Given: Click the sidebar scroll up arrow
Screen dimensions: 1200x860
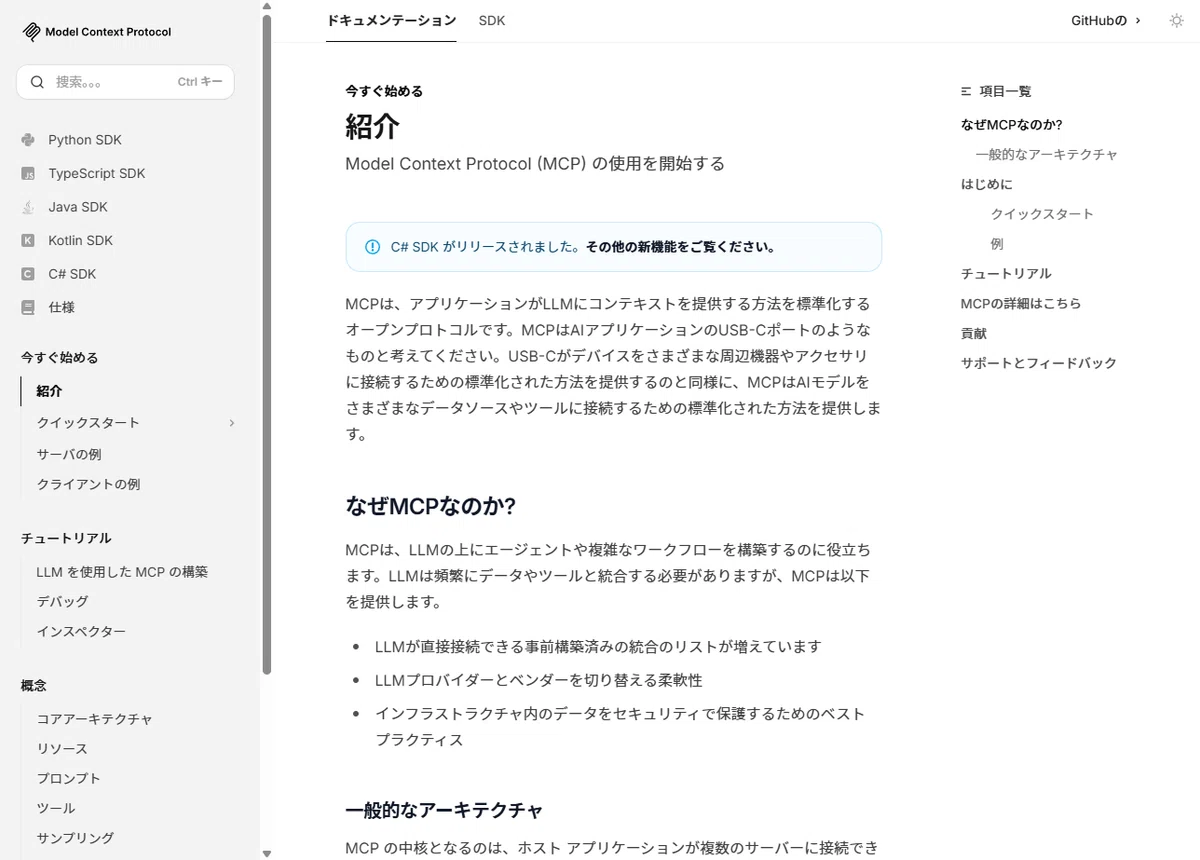Looking at the screenshot, I should pos(266,6).
